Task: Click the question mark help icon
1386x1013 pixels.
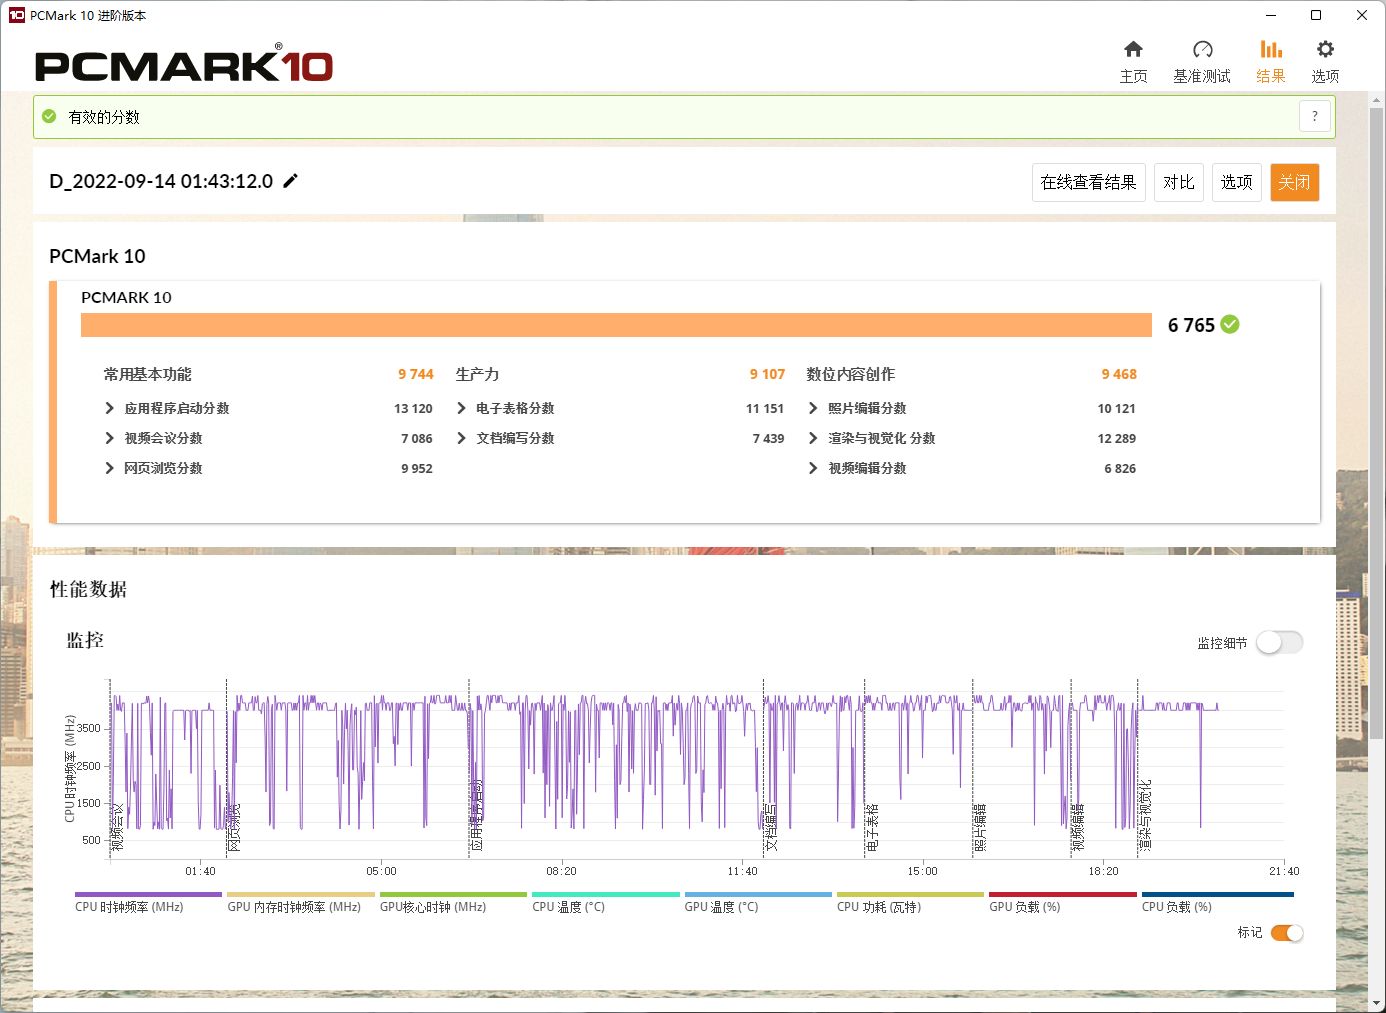Action: tap(1315, 116)
